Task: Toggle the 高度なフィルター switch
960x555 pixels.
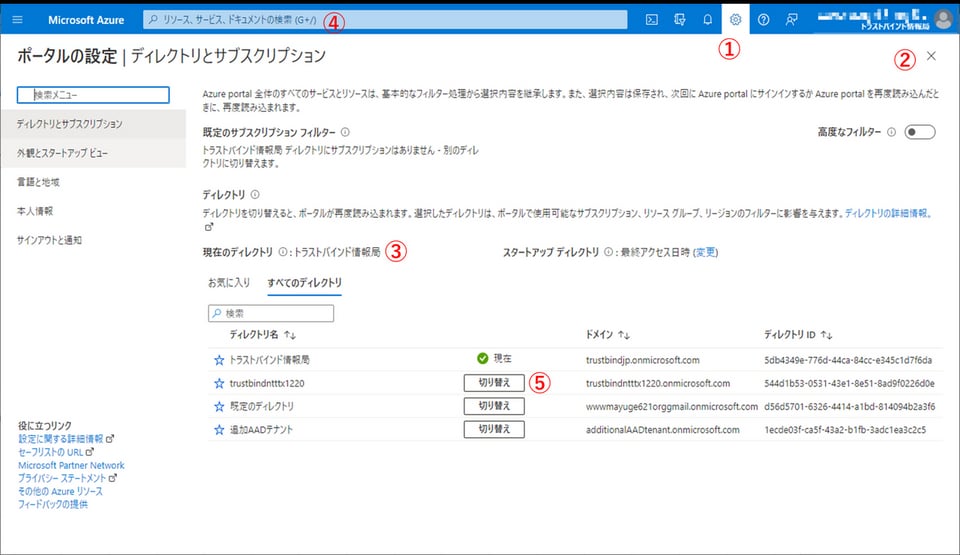Action: coord(920,132)
